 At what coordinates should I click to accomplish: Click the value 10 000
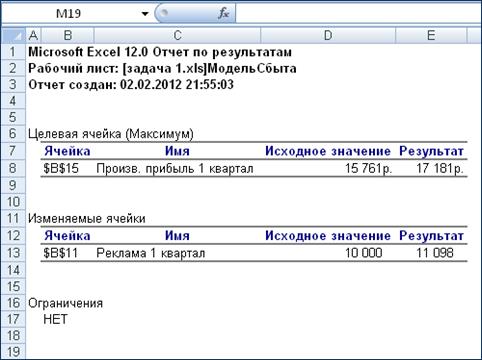(x=363, y=253)
